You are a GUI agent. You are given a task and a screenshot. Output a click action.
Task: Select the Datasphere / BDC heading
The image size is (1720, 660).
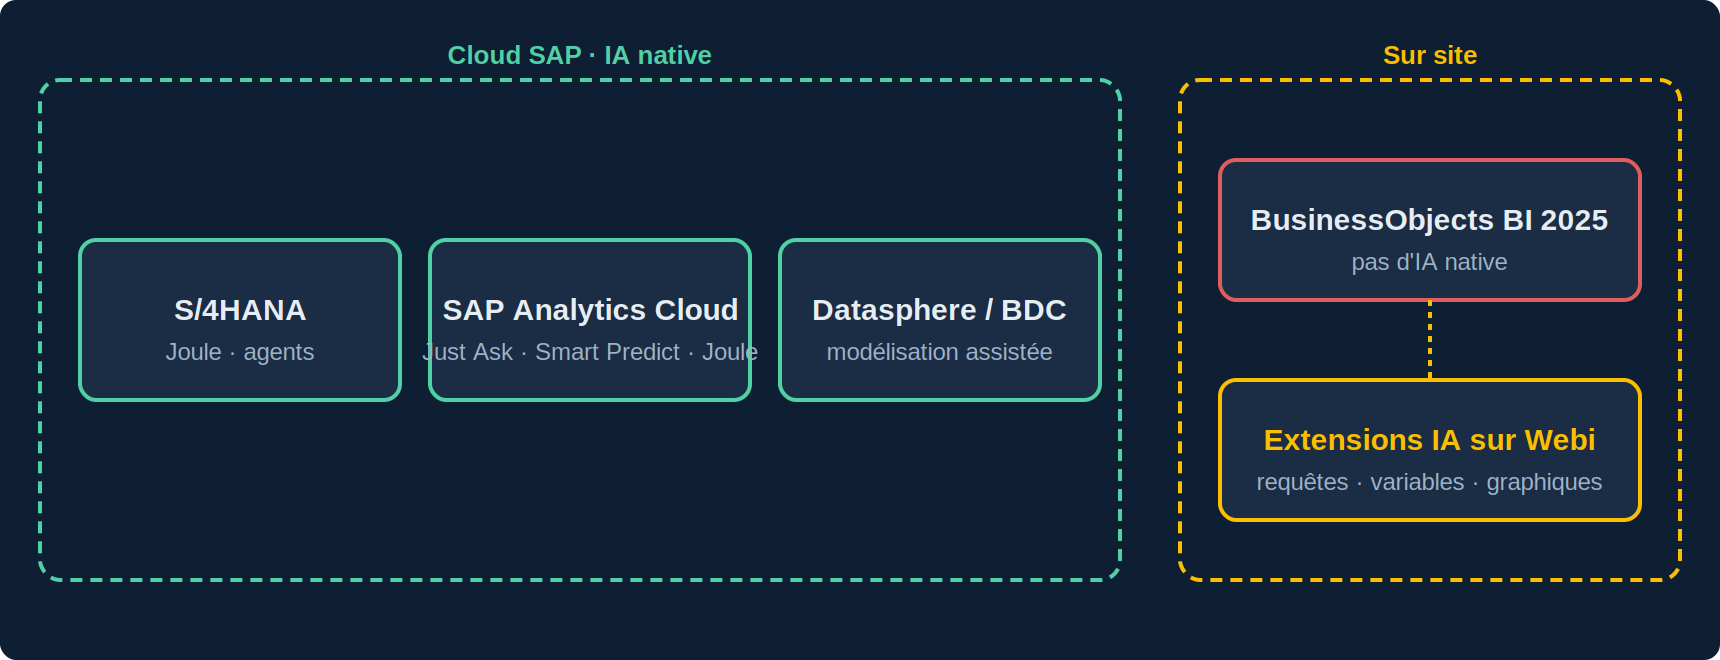(x=940, y=310)
